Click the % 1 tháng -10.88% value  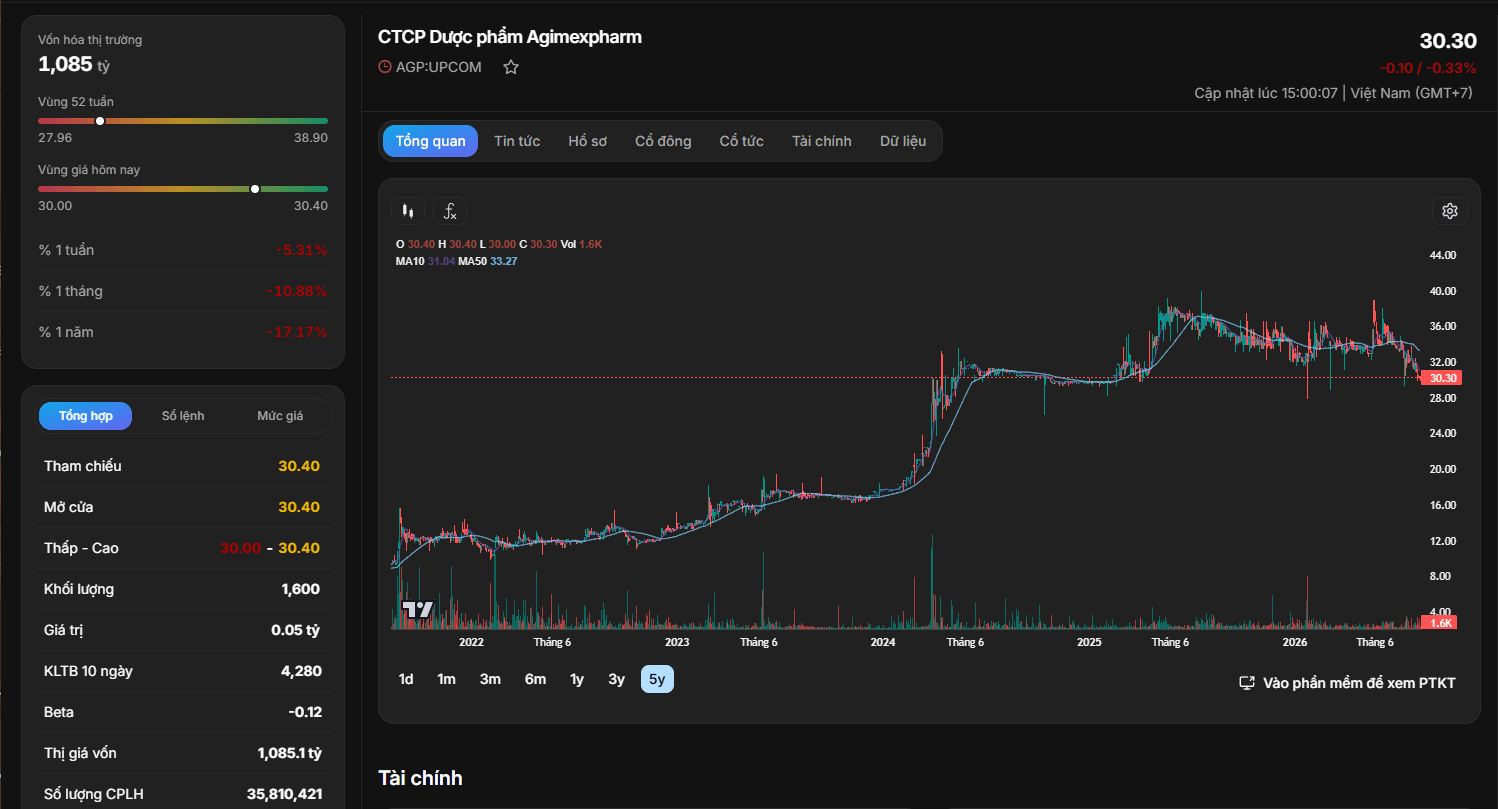tap(297, 291)
